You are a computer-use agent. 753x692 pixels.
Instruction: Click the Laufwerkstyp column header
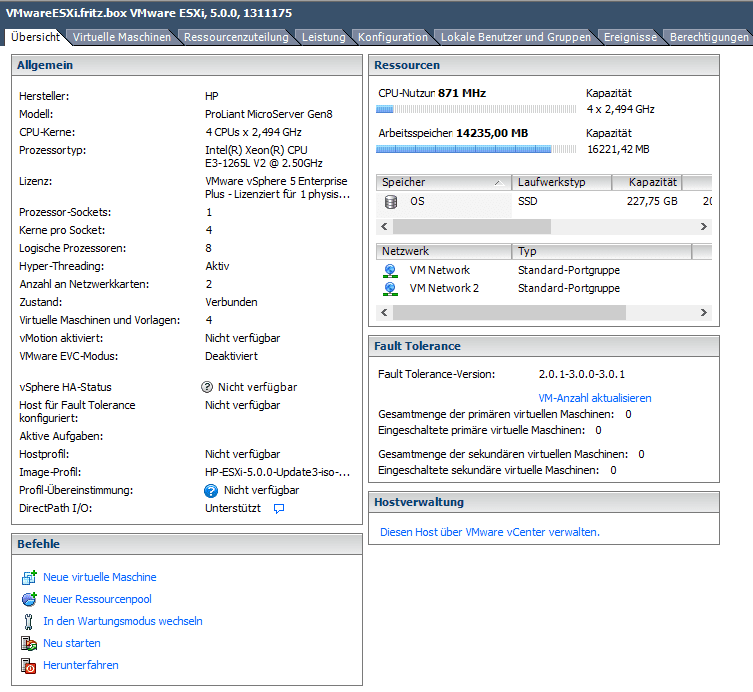click(x=562, y=182)
